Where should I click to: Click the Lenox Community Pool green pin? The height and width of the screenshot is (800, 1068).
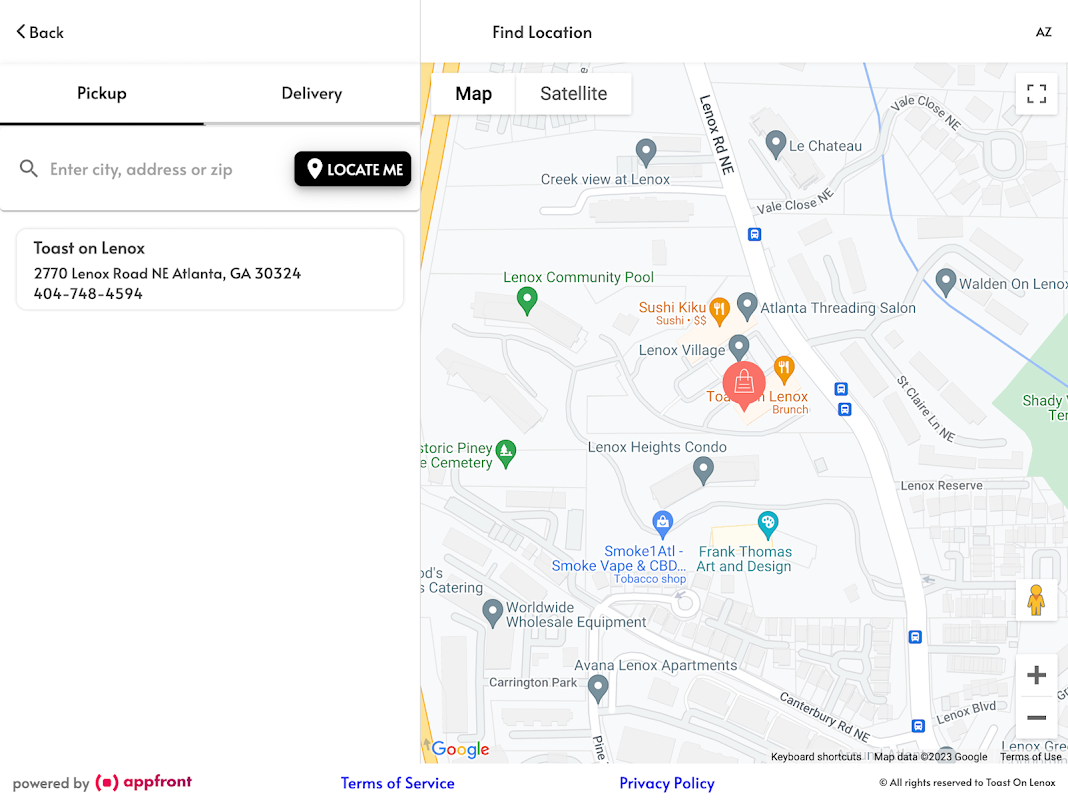527,301
